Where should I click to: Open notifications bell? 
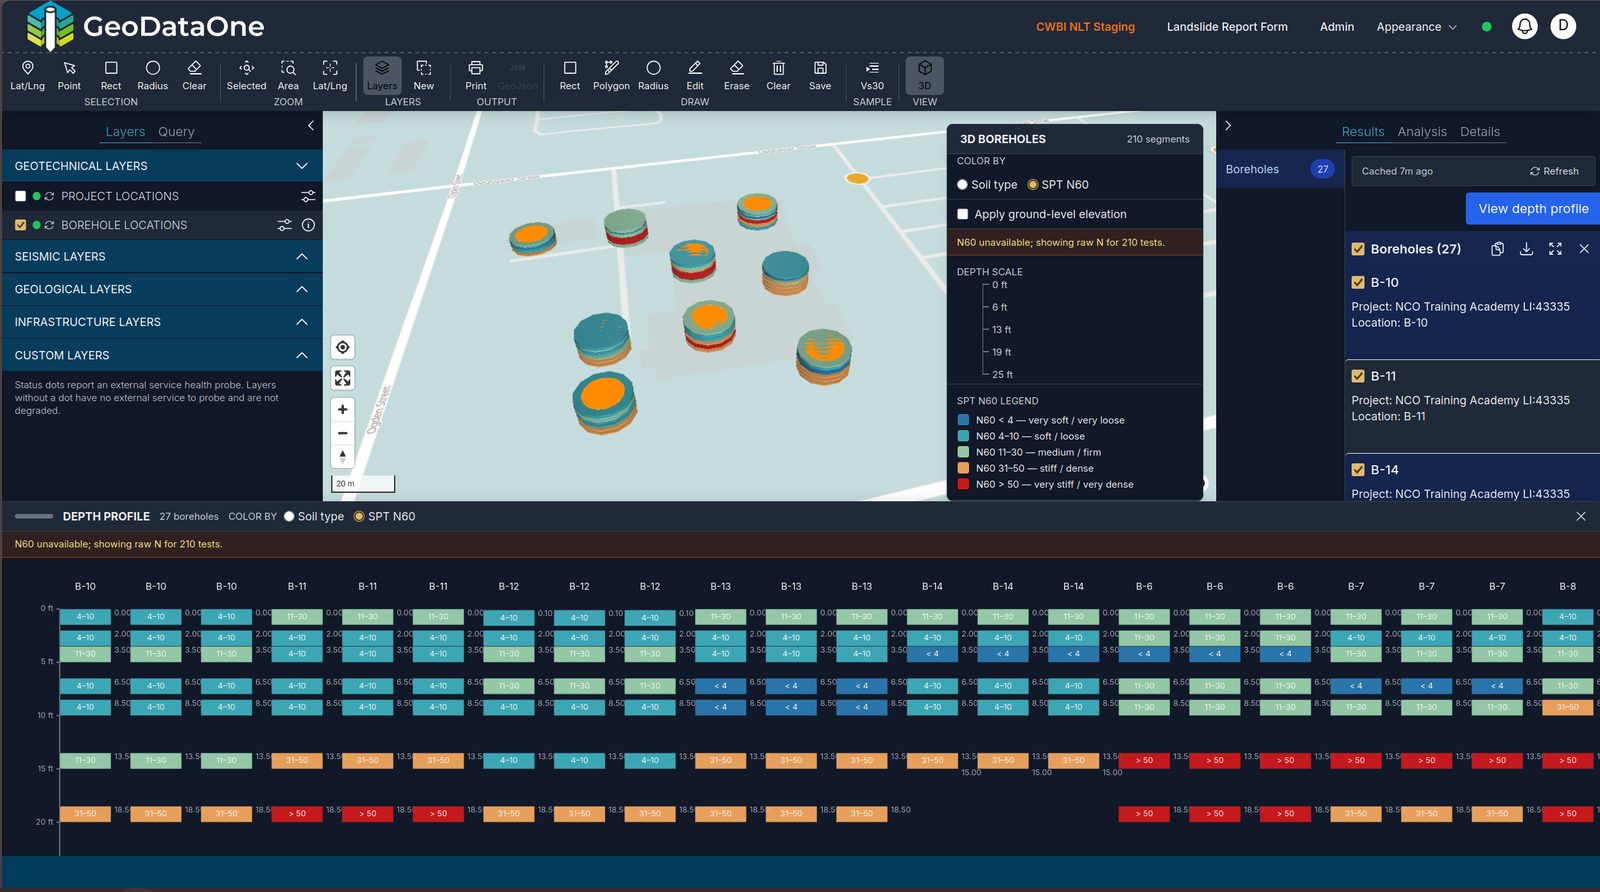(x=1524, y=27)
